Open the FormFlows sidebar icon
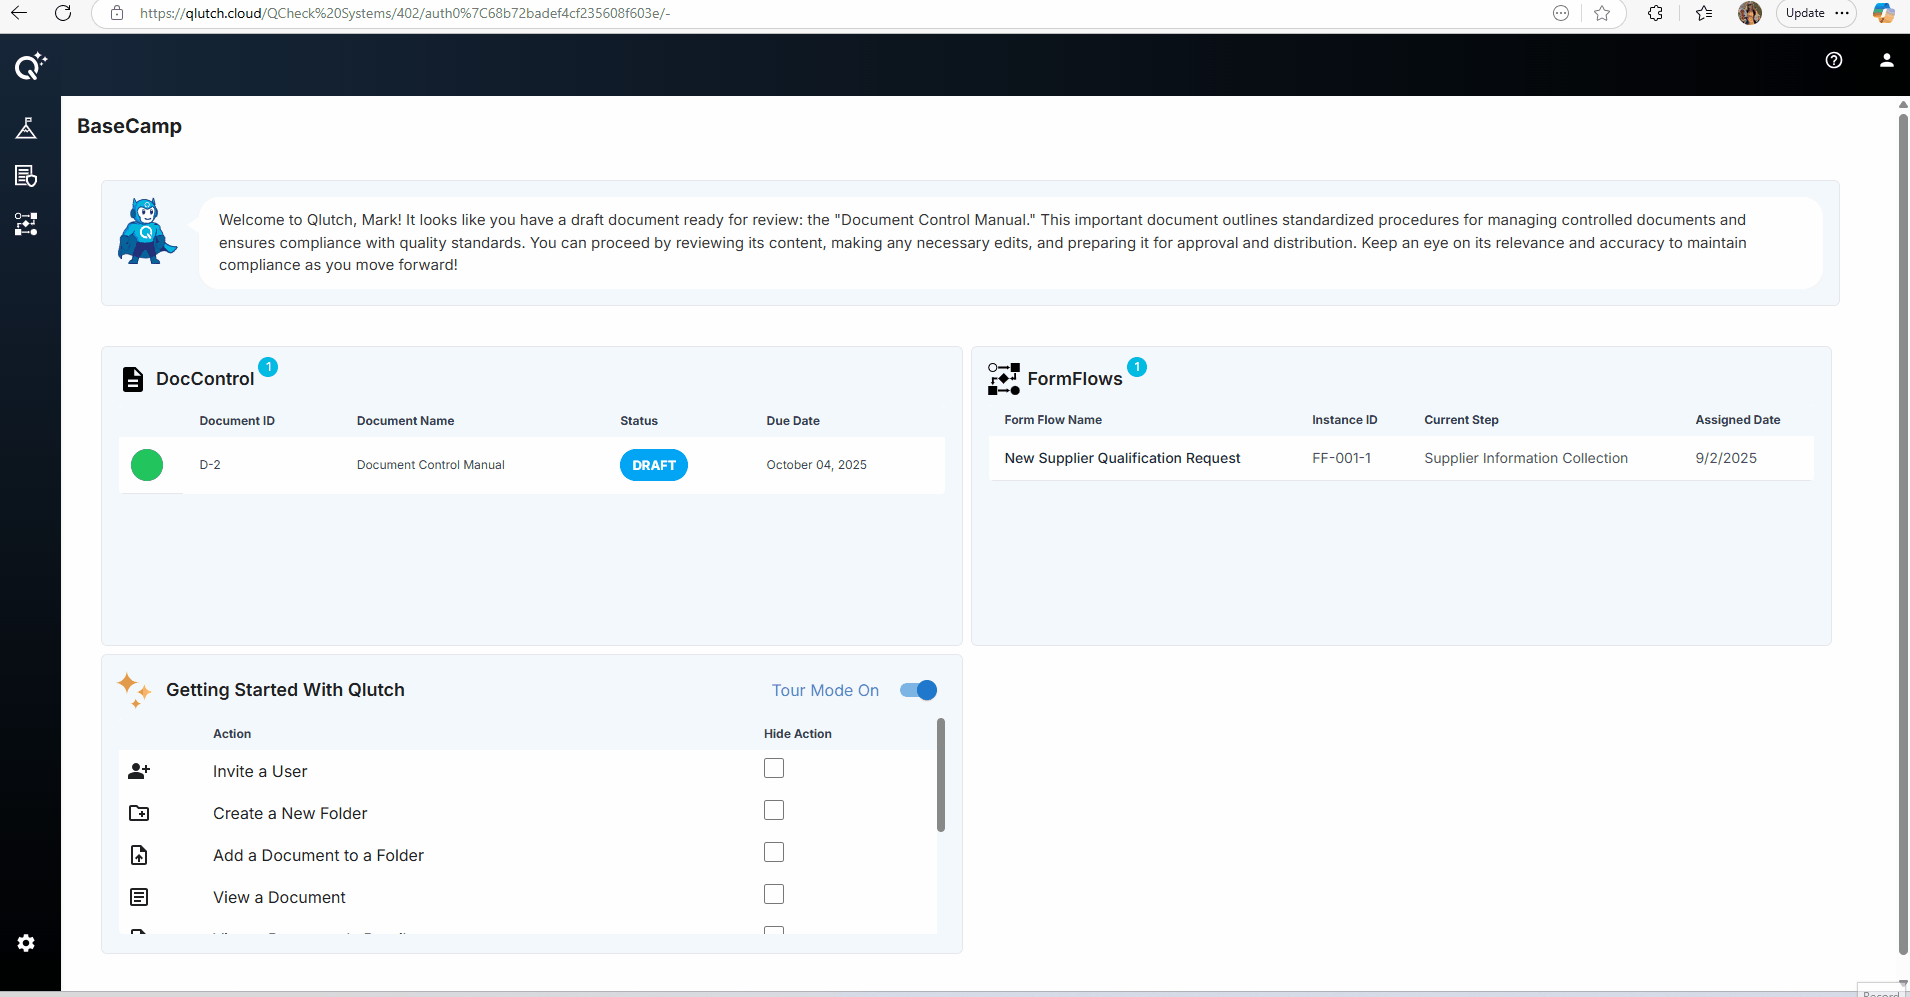 click(x=26, y=224)
